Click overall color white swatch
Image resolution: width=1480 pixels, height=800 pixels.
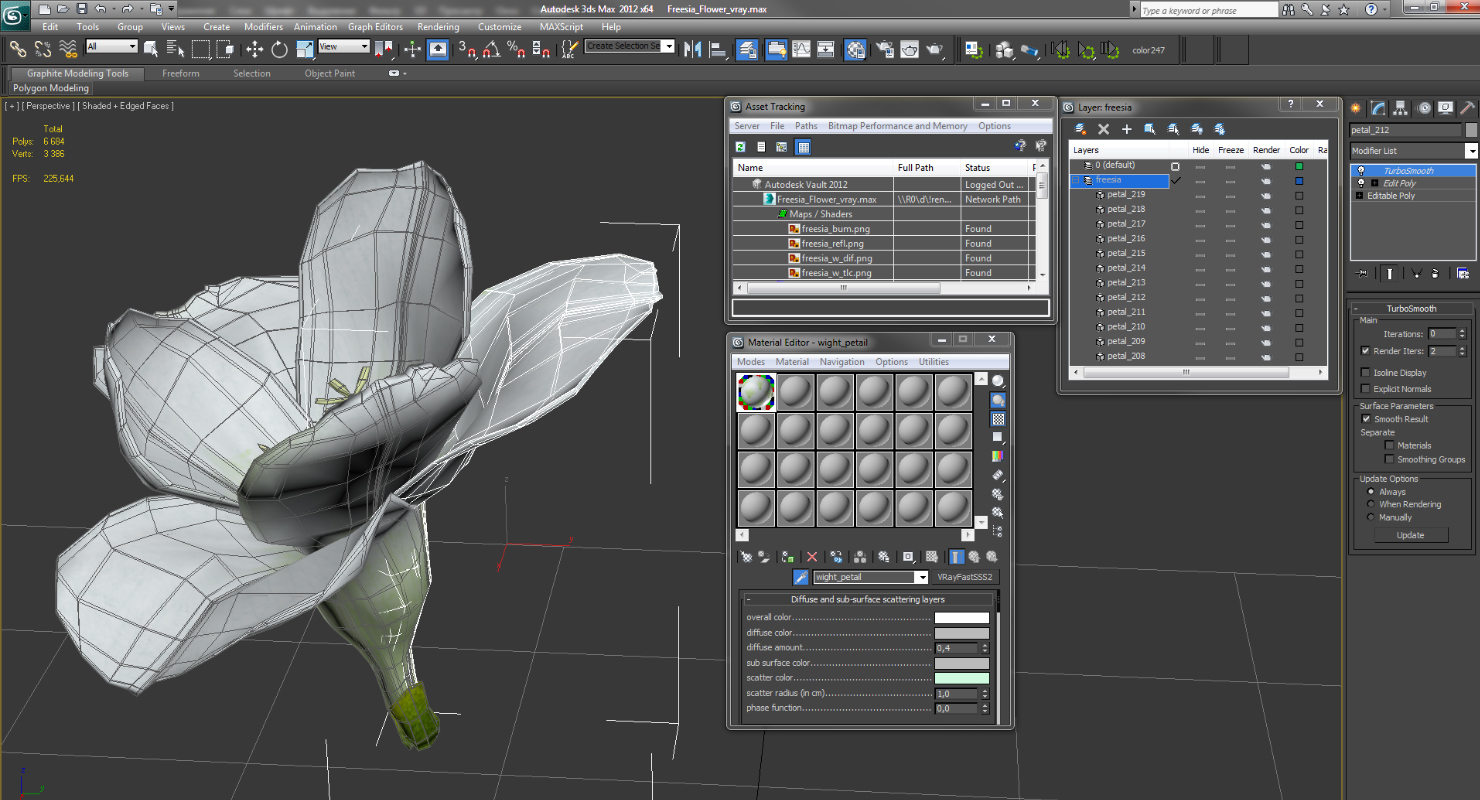[962, 618]
